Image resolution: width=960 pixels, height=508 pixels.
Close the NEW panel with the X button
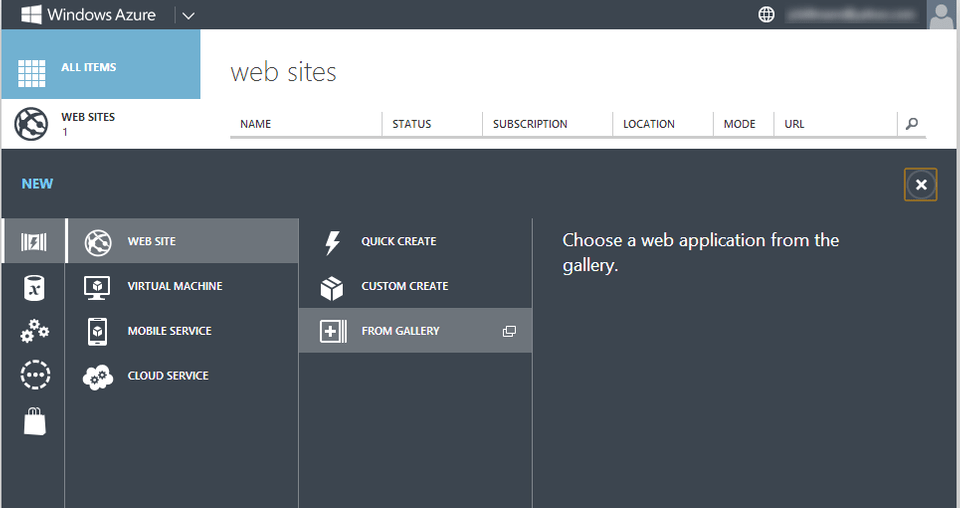(921, 184)
